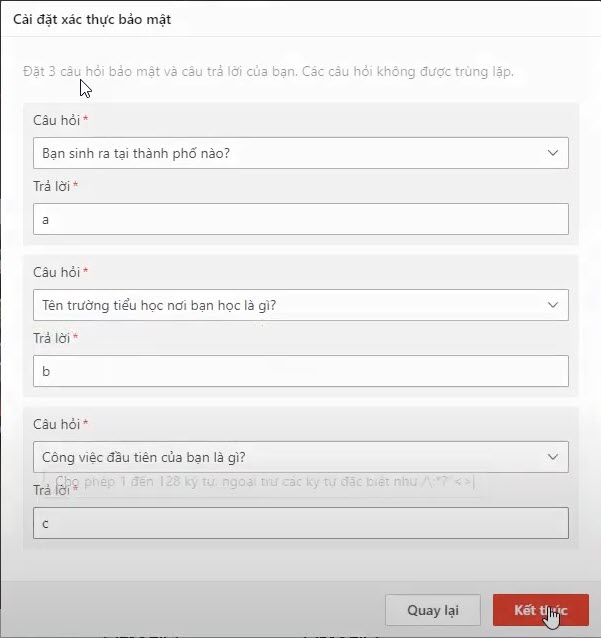Image resolution: width=601 pixels, height=638 pixels.
Task: Click the third 'Câu hỏi' label
Action: tap(57, 424)
